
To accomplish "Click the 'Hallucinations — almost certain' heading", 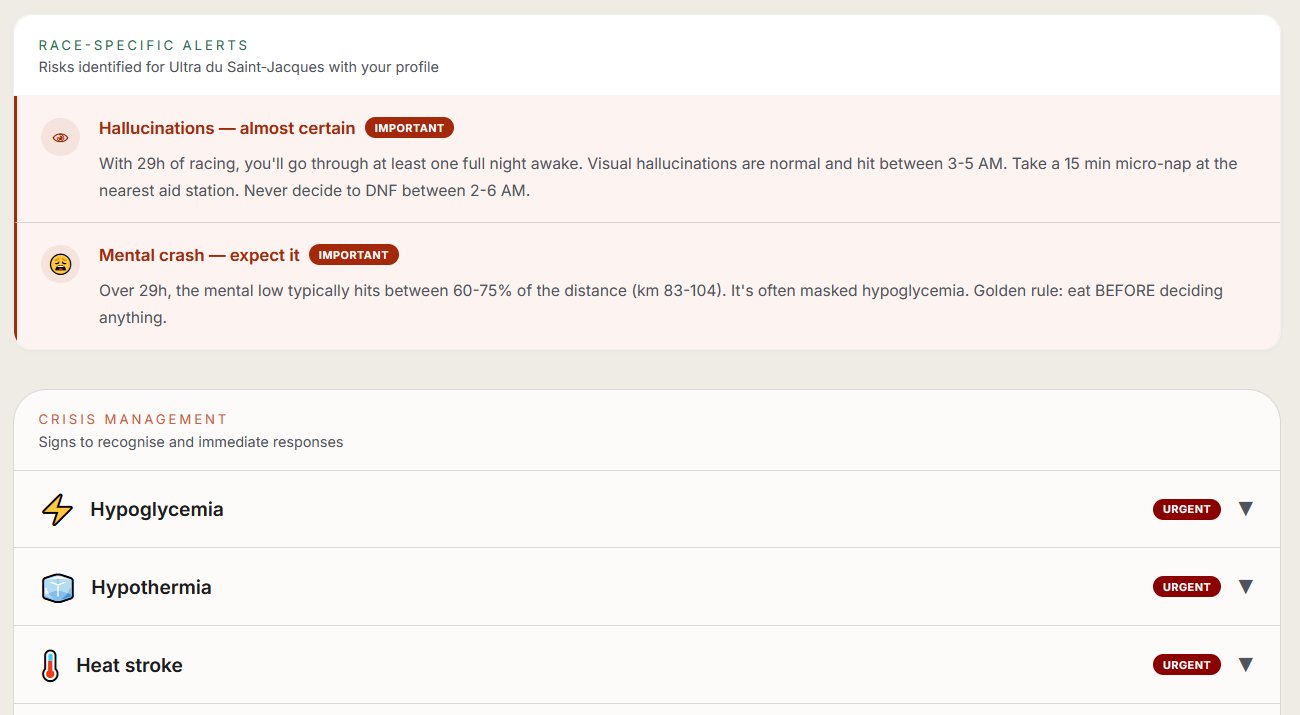I will click(227, 128).
